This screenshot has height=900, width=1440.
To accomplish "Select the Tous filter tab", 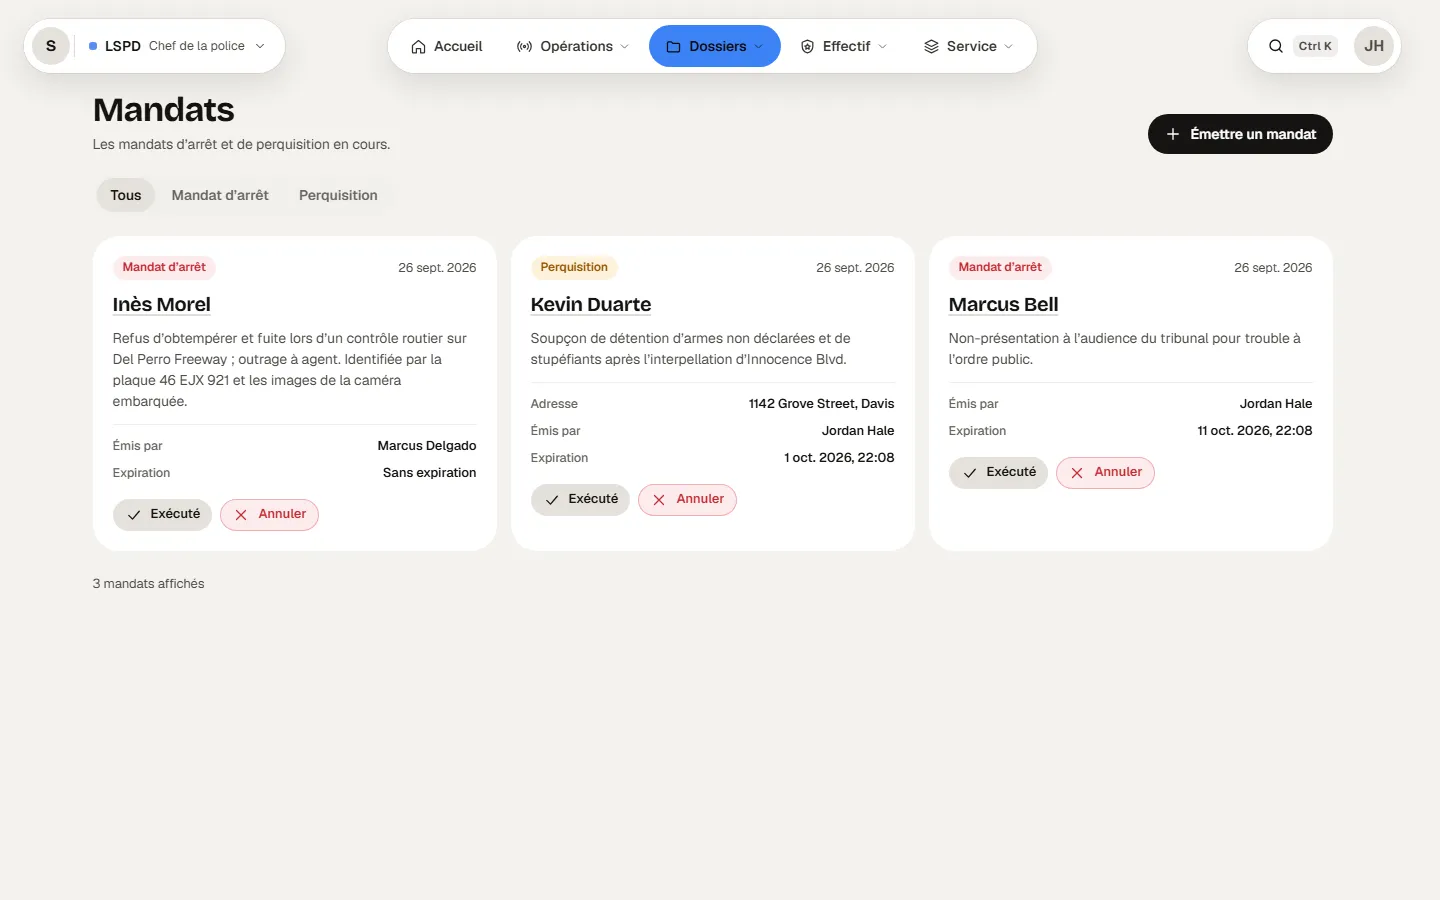I will click(126, 195).
